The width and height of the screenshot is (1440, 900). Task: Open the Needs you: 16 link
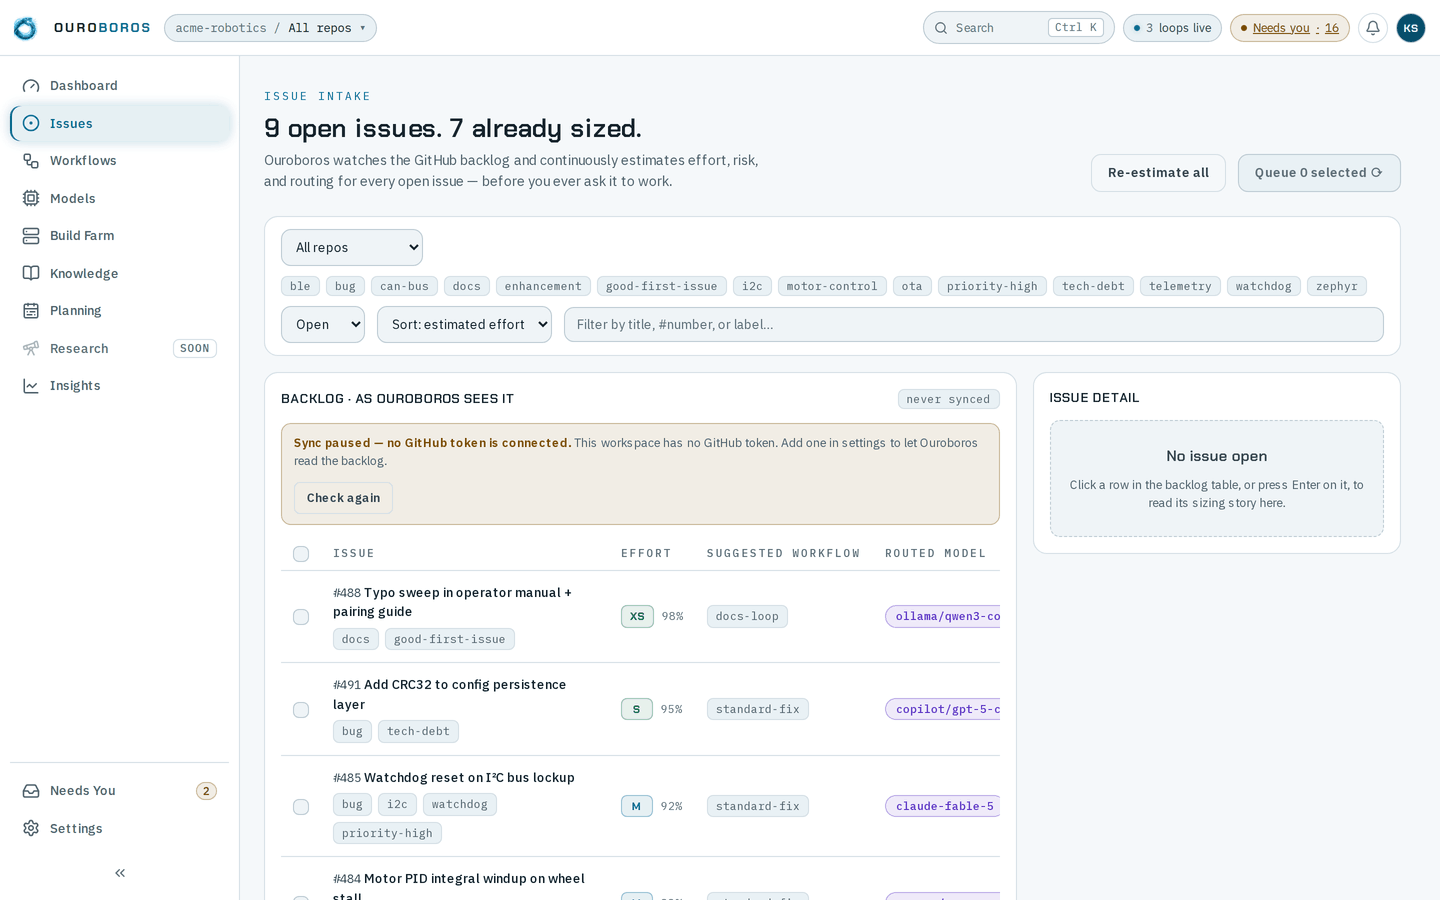point(1290,28)
